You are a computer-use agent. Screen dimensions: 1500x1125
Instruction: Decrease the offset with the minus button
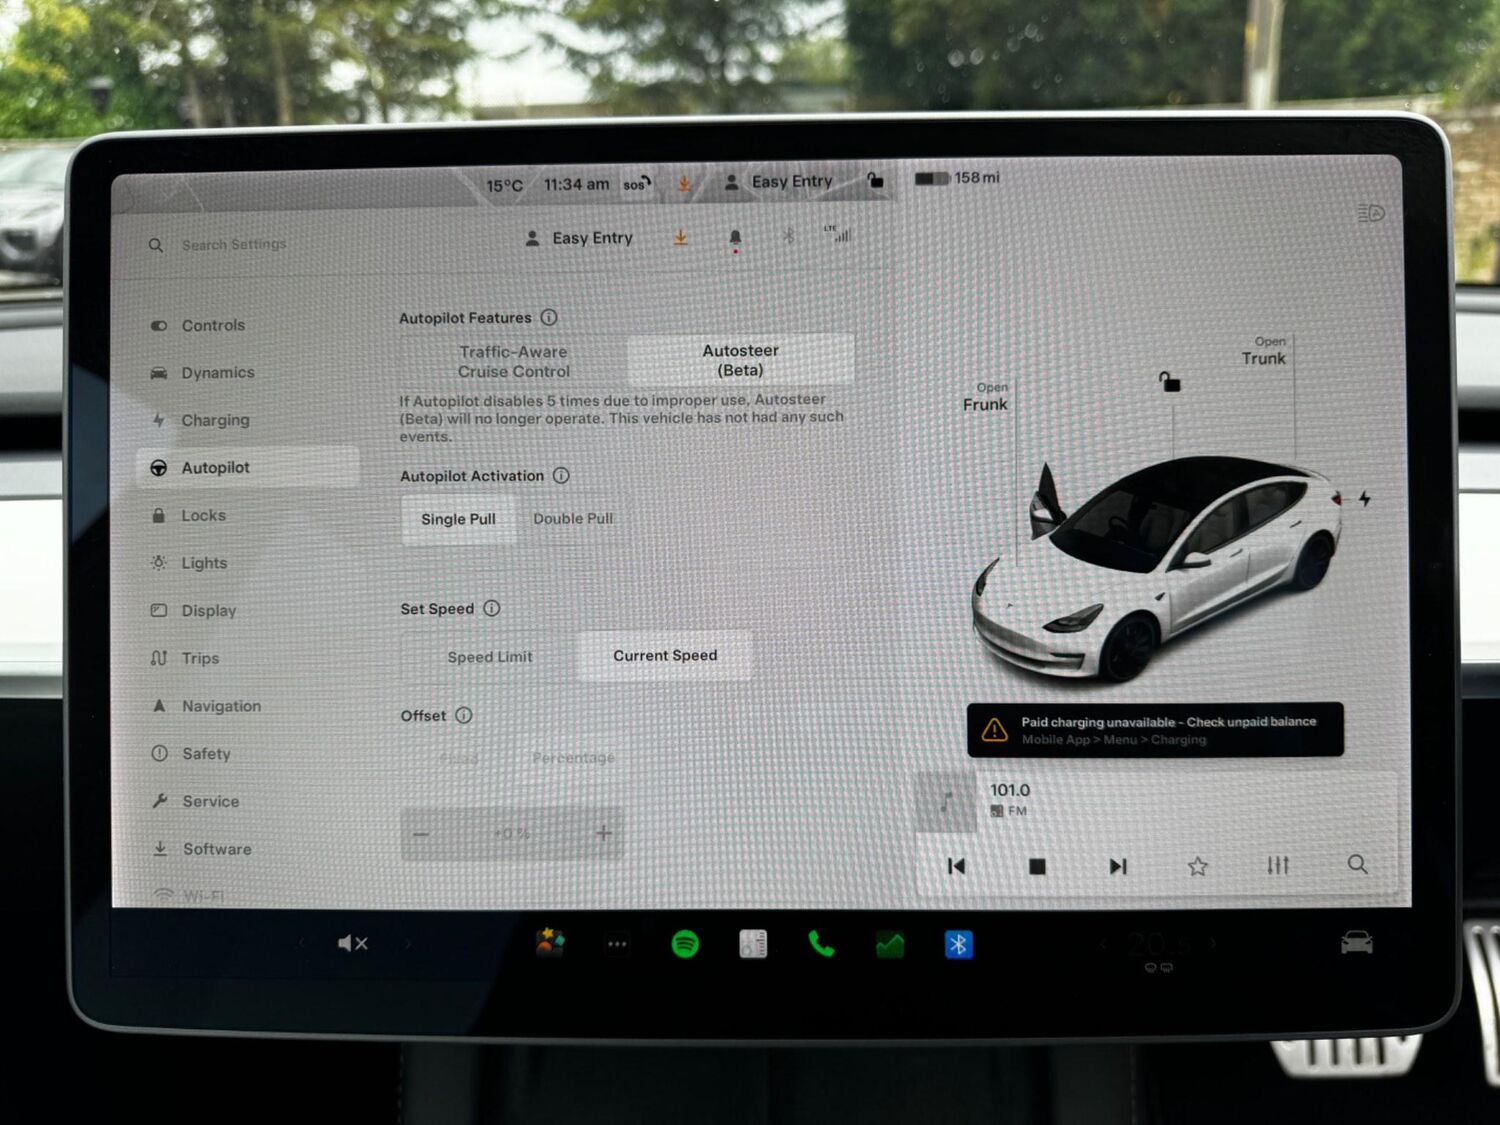421,834
